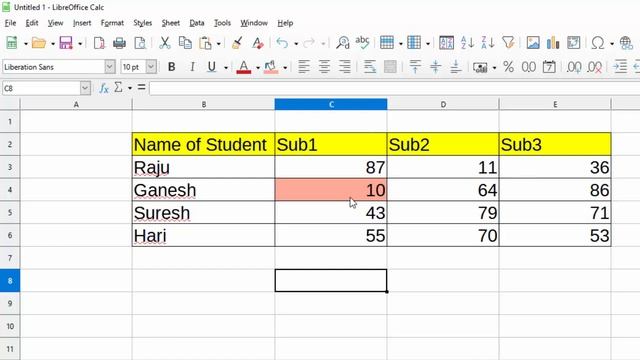
Task: Click the main Sort dialog icon
Action: pos(446,42)
